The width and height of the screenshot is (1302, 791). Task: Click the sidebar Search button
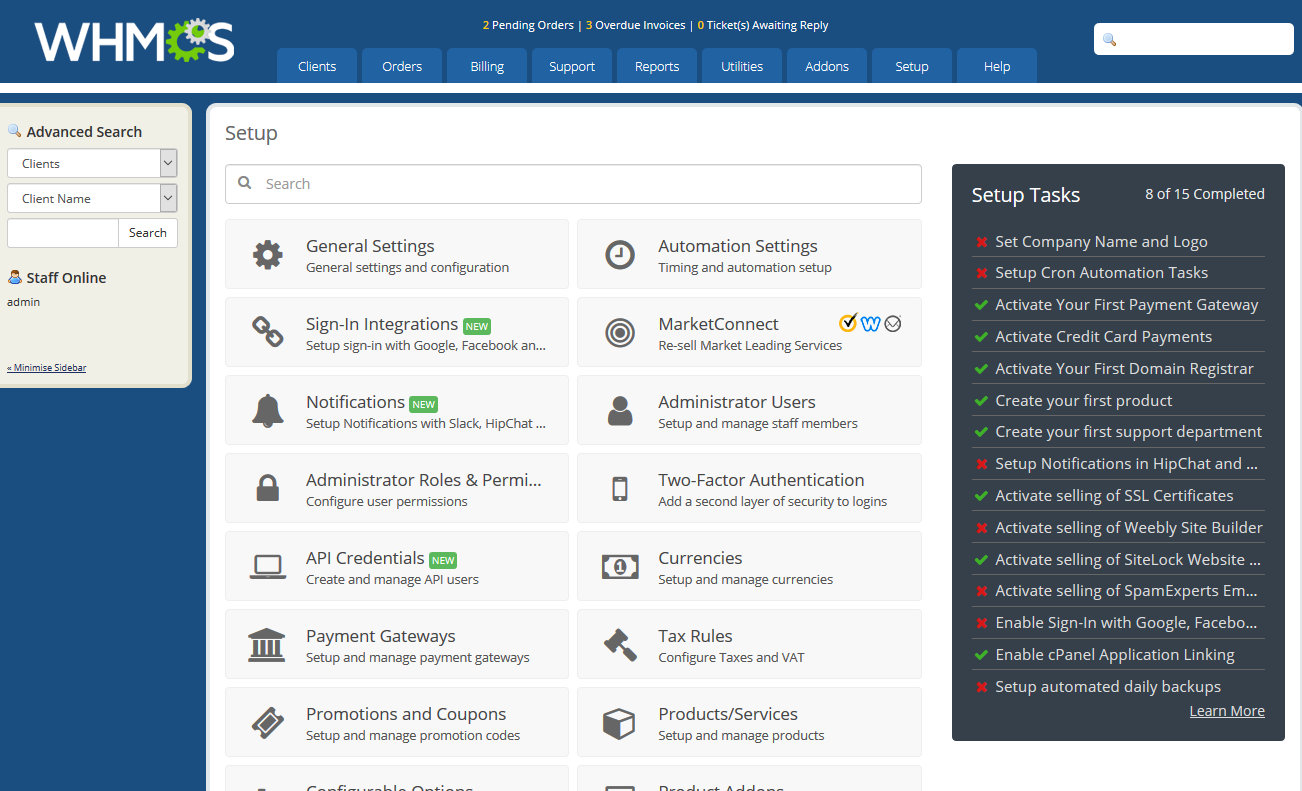(148, 233)
